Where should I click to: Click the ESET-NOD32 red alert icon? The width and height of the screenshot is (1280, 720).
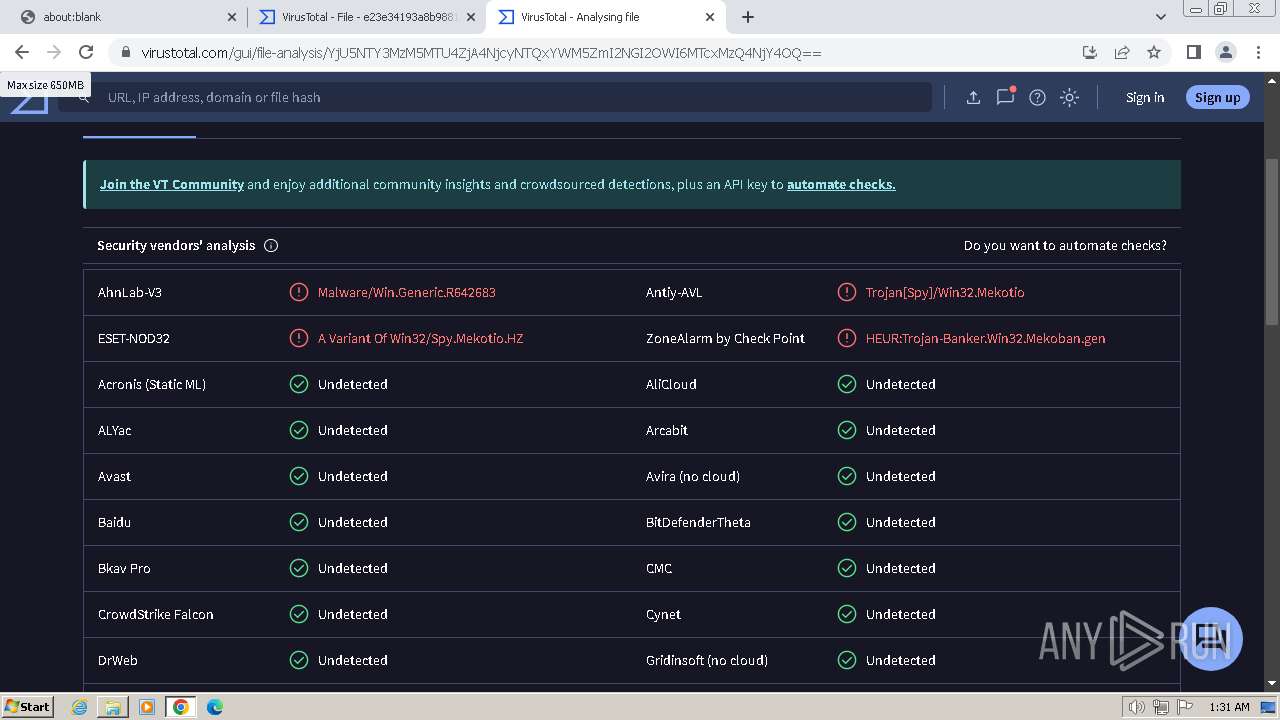[298, 338]
